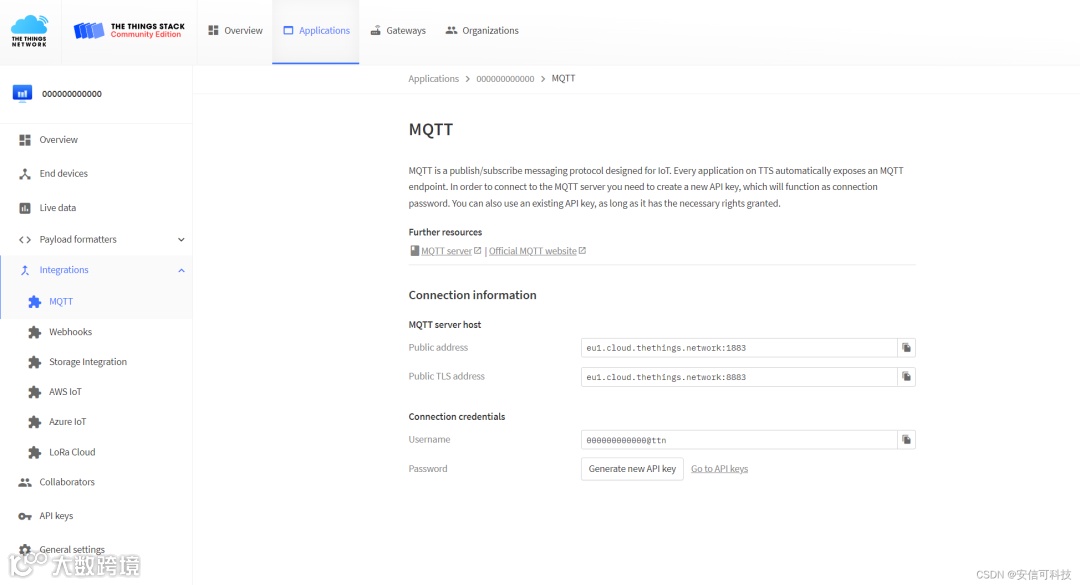Select the Applications top navigation tab
This screenshot has height=585, width=1080.
(x=316, y=30)
